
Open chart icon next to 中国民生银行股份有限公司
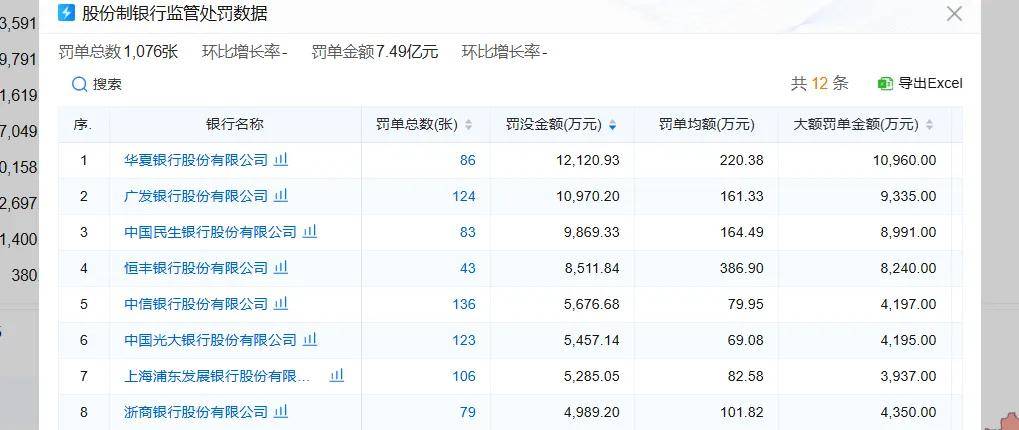(310, 232)
